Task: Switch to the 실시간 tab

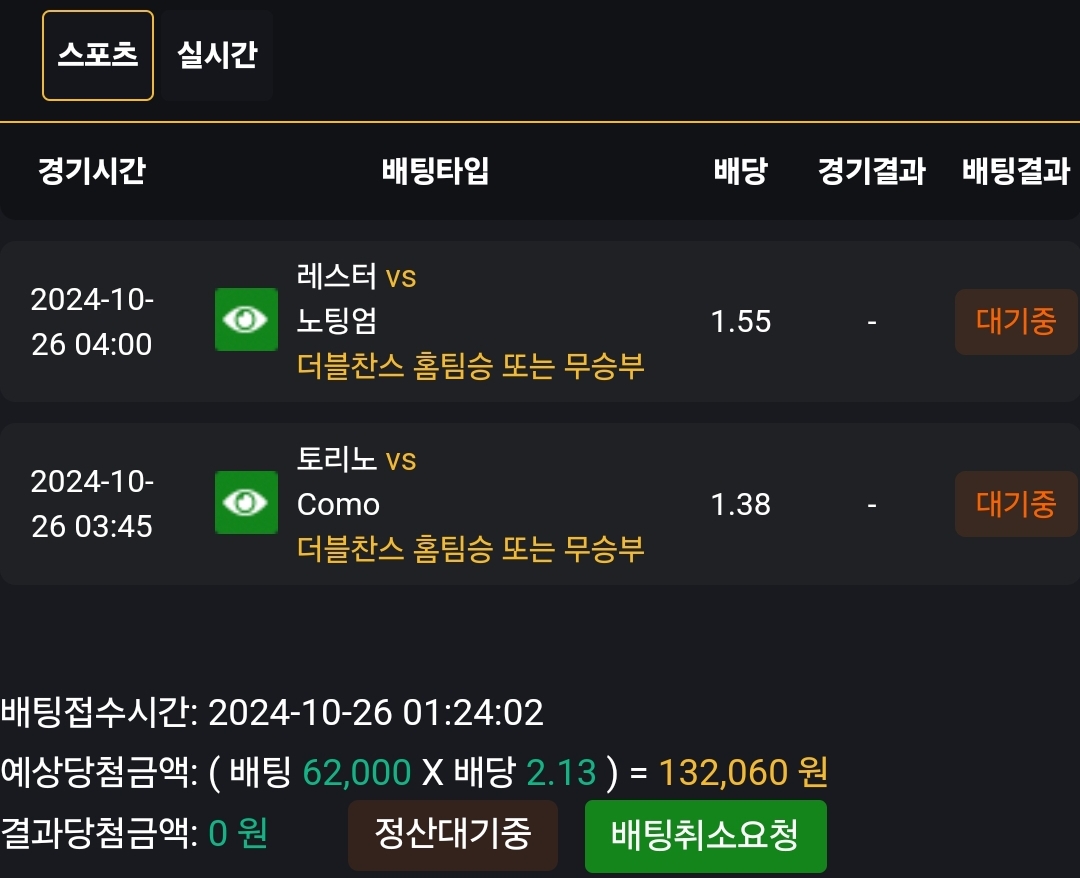Action: (x=218, y=55)
